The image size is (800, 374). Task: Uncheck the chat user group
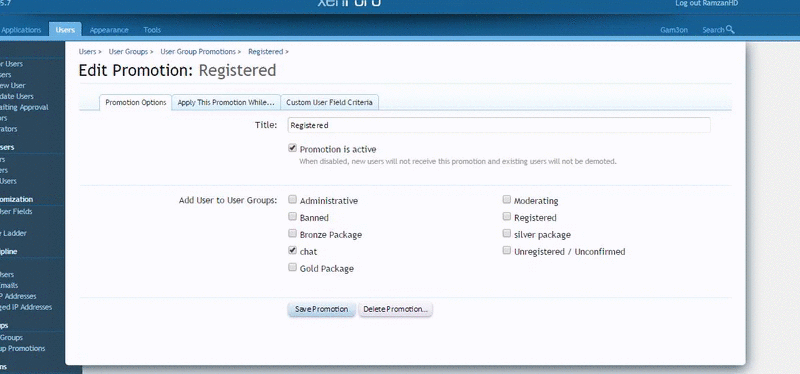(292, 250)
